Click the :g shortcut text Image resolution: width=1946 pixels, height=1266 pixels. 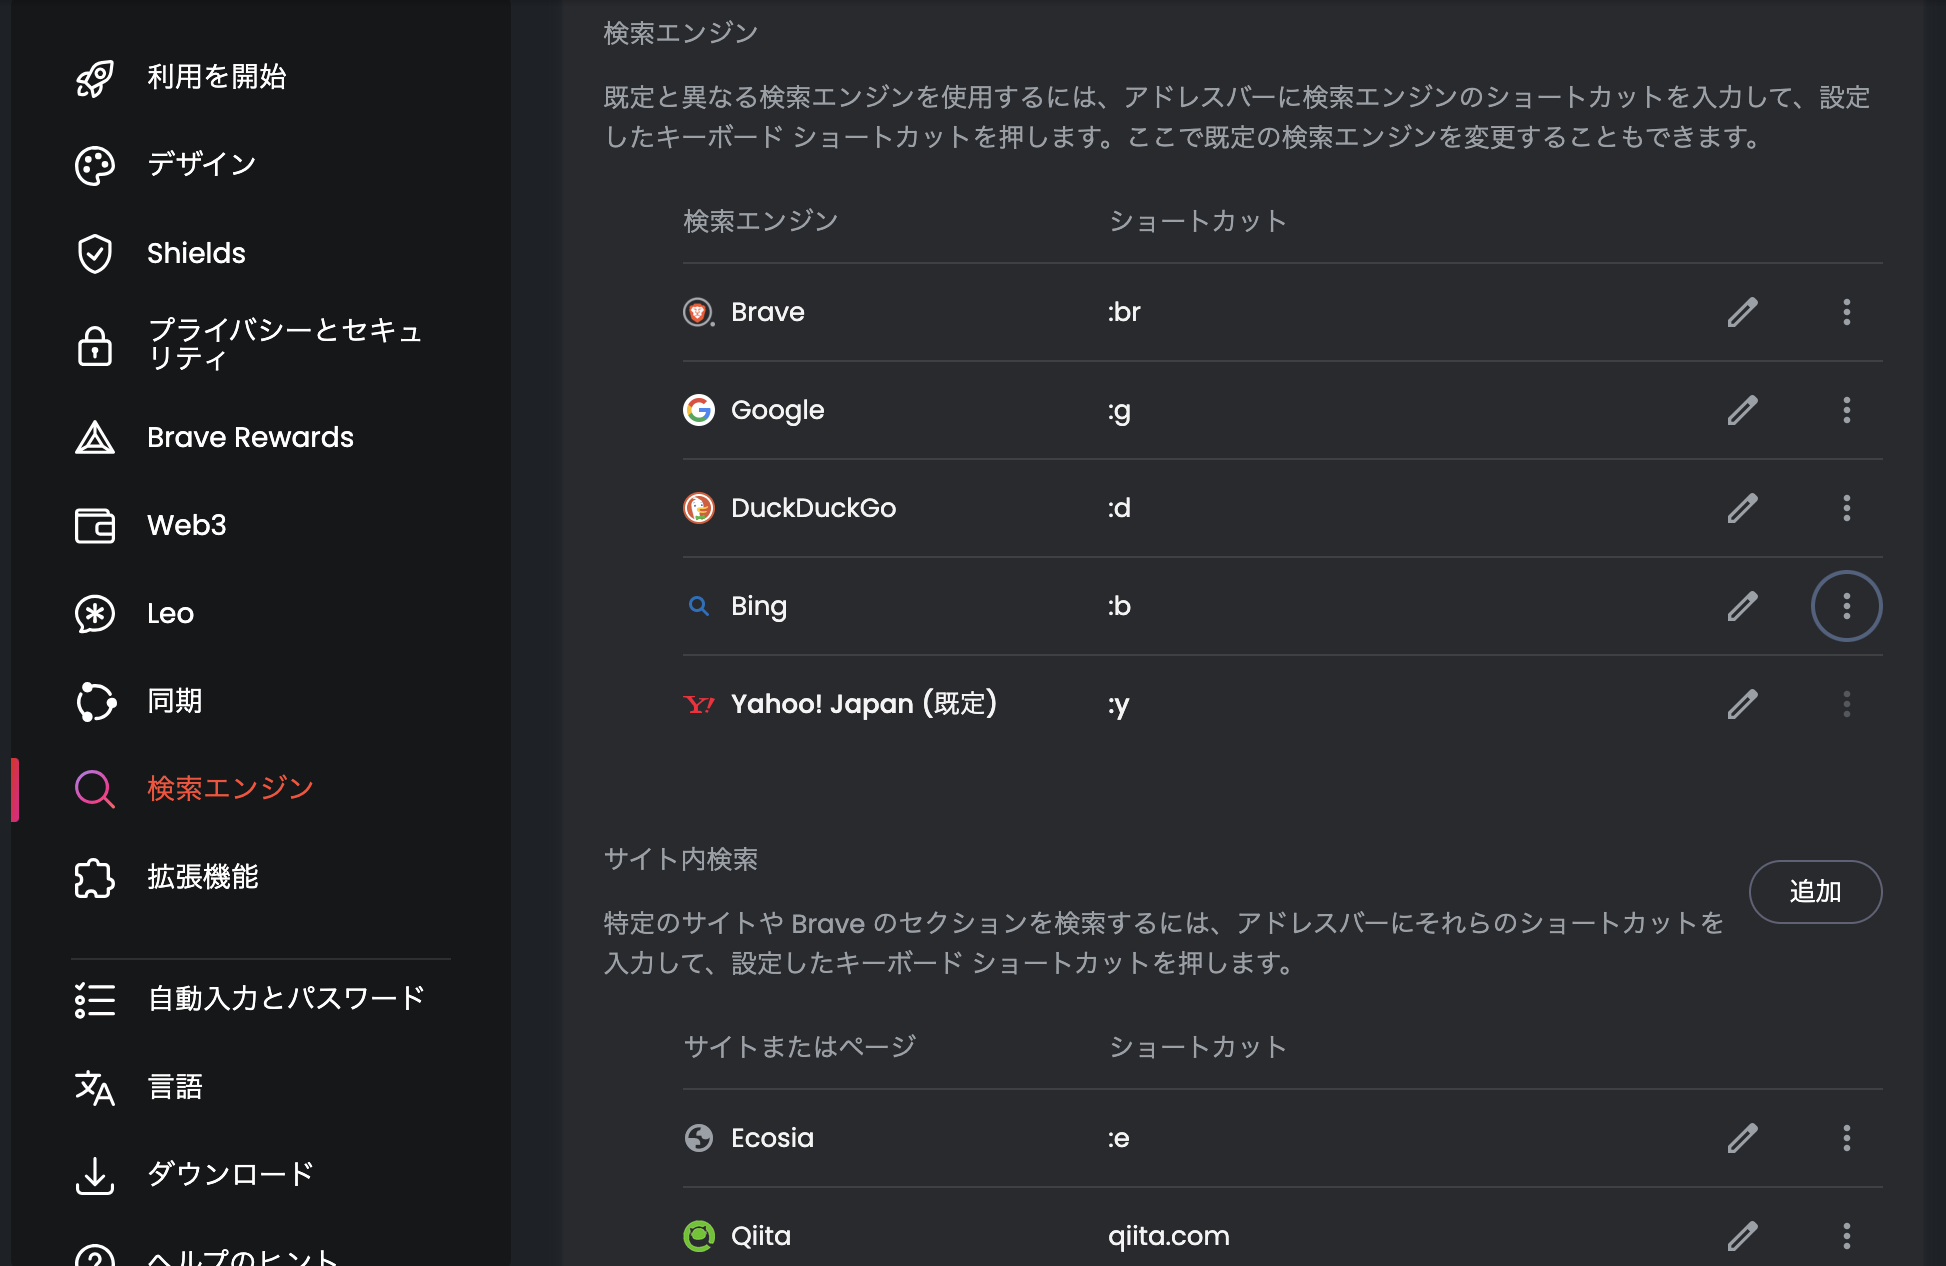click(x=1119, y=411)
